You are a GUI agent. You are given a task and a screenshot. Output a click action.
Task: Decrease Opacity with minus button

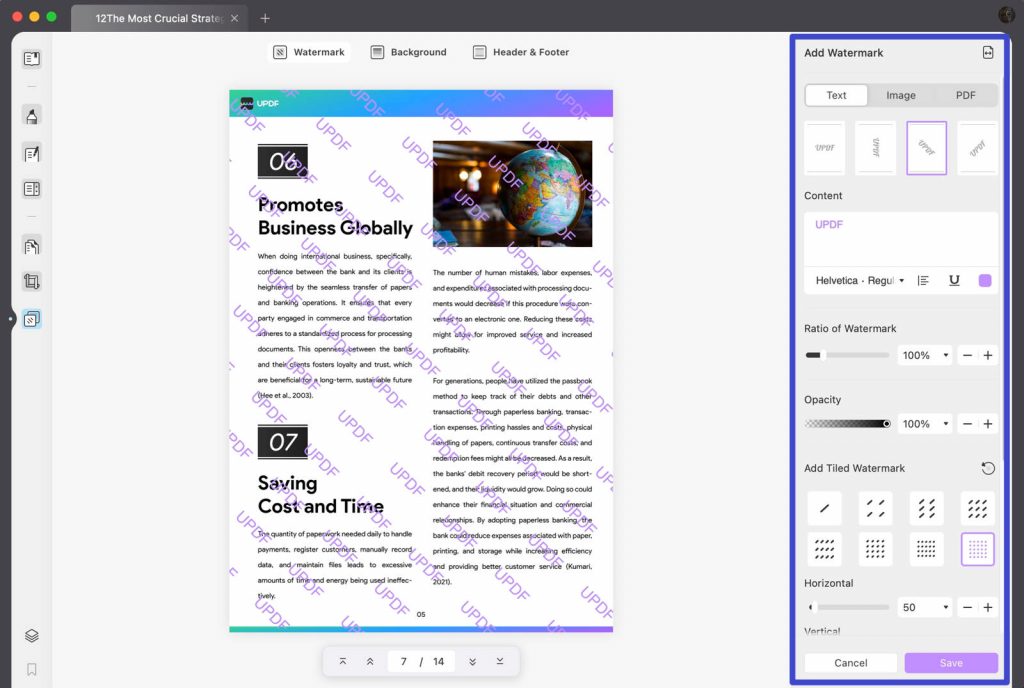click(x=967, y=424)
